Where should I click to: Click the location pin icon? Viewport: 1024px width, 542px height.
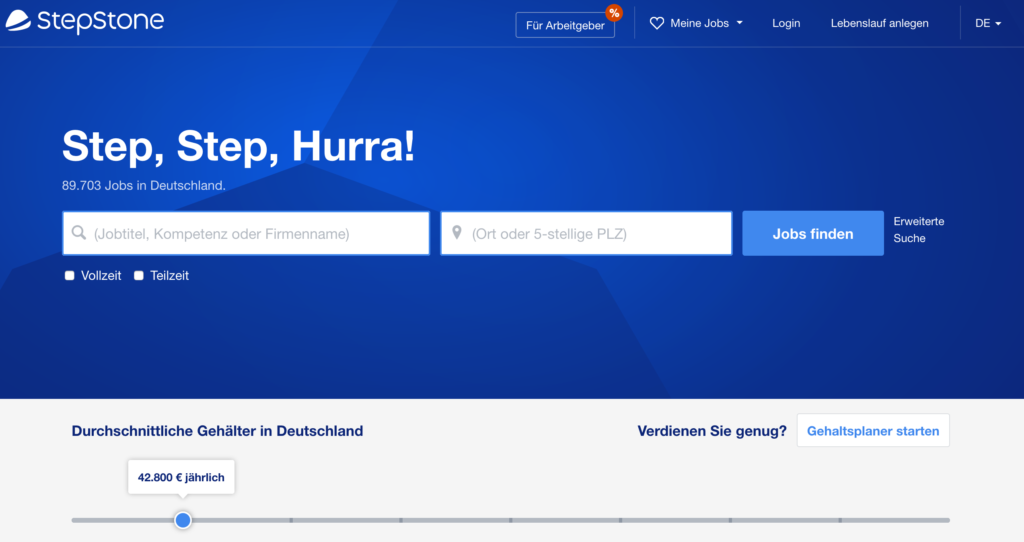457,233
